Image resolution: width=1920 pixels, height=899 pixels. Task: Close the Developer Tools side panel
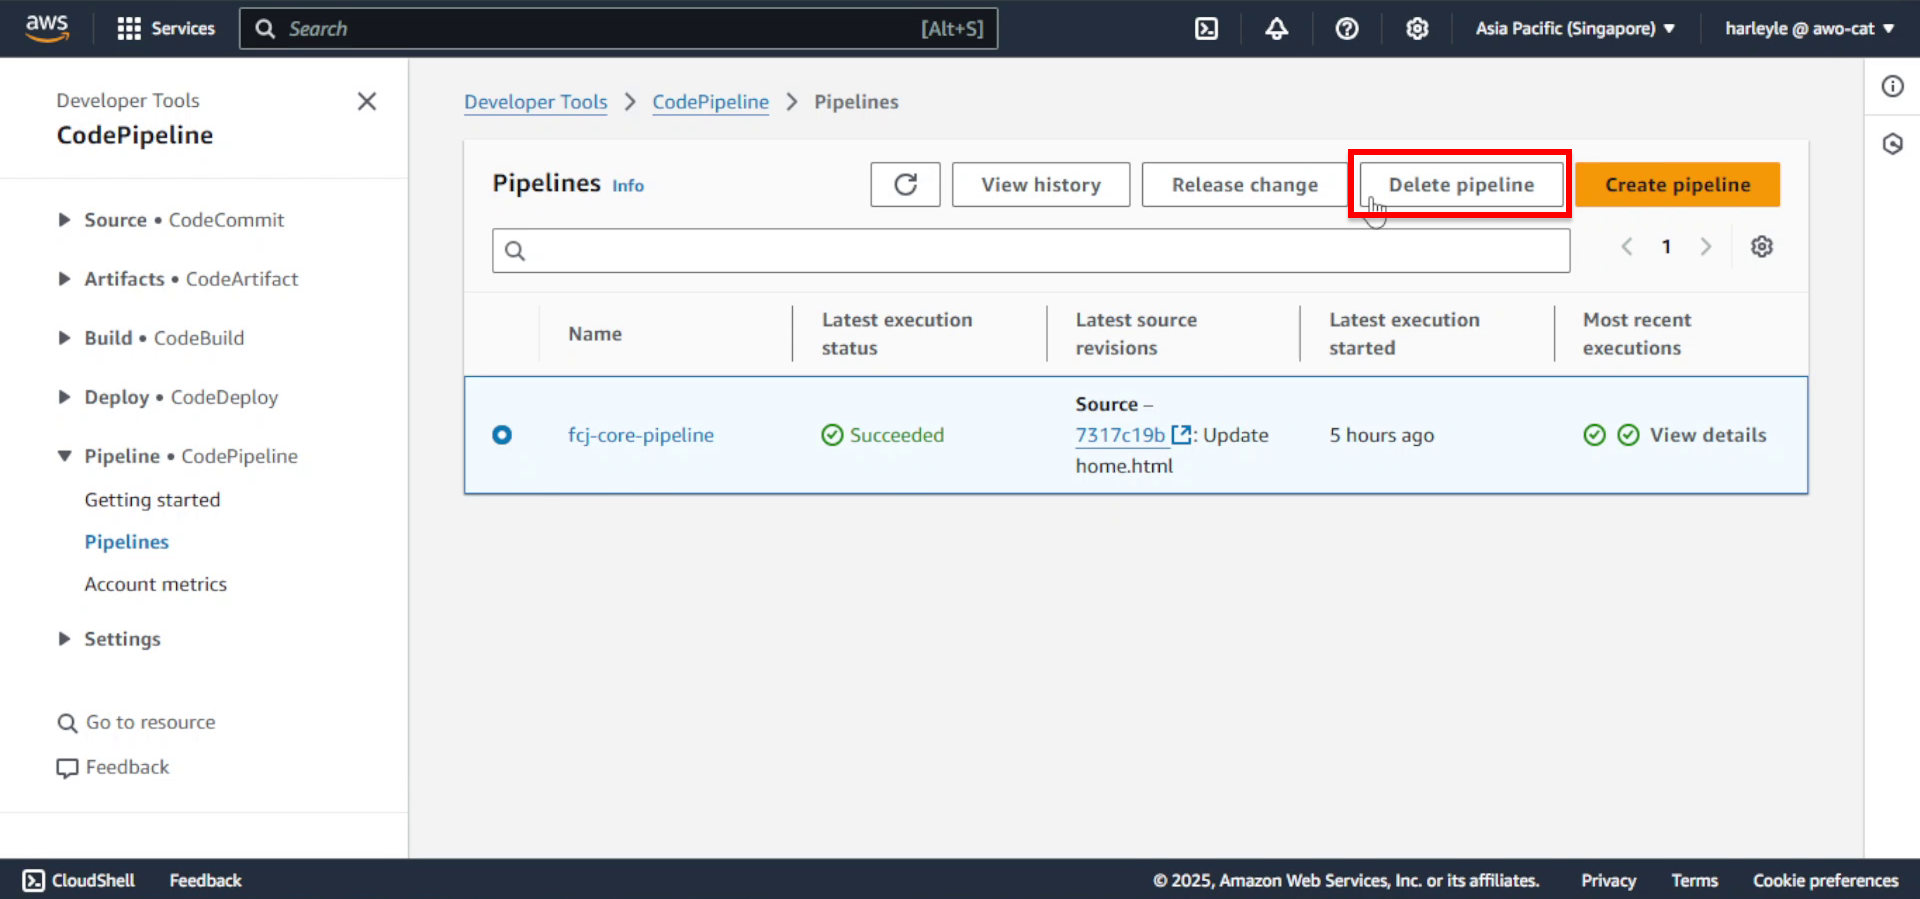[367, 101]
